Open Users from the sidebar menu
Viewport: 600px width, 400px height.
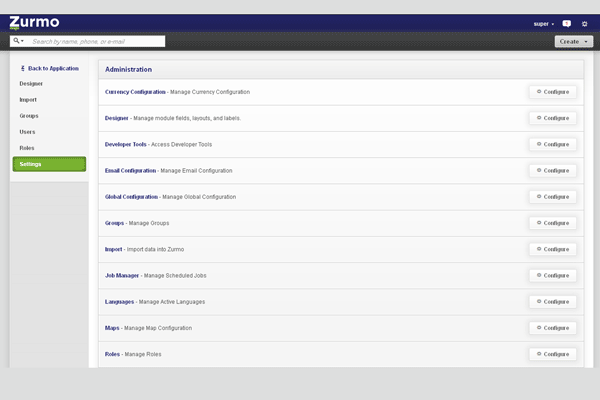(x=27, y=132)
